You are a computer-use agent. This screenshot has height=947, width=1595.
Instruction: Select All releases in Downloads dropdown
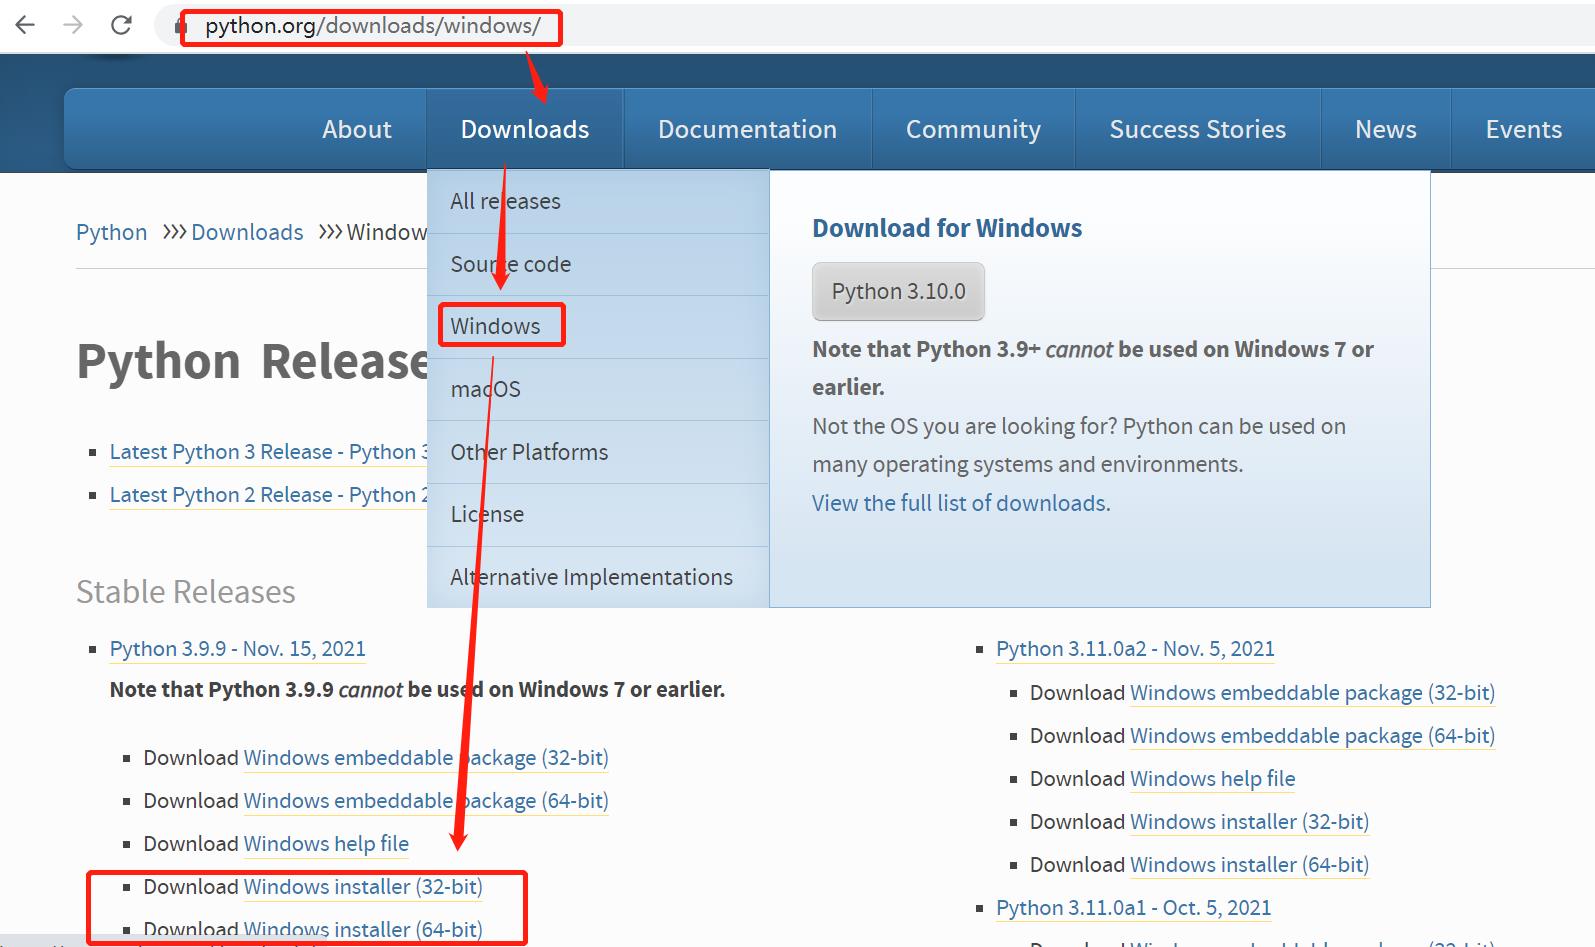(x=598, y=201)
